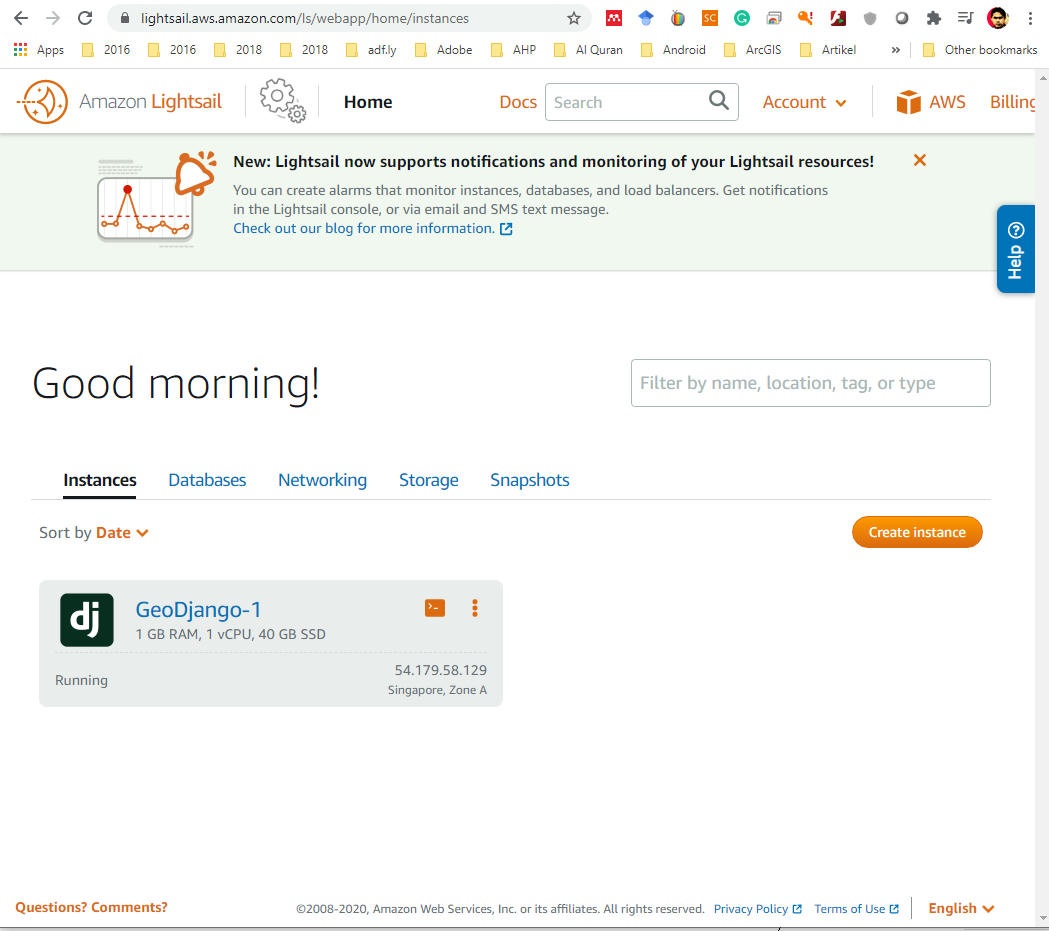Open the three-dot menu on GeoDjango-1 card
Viewport: 1049px width, 931px height.
click(475, 608)
